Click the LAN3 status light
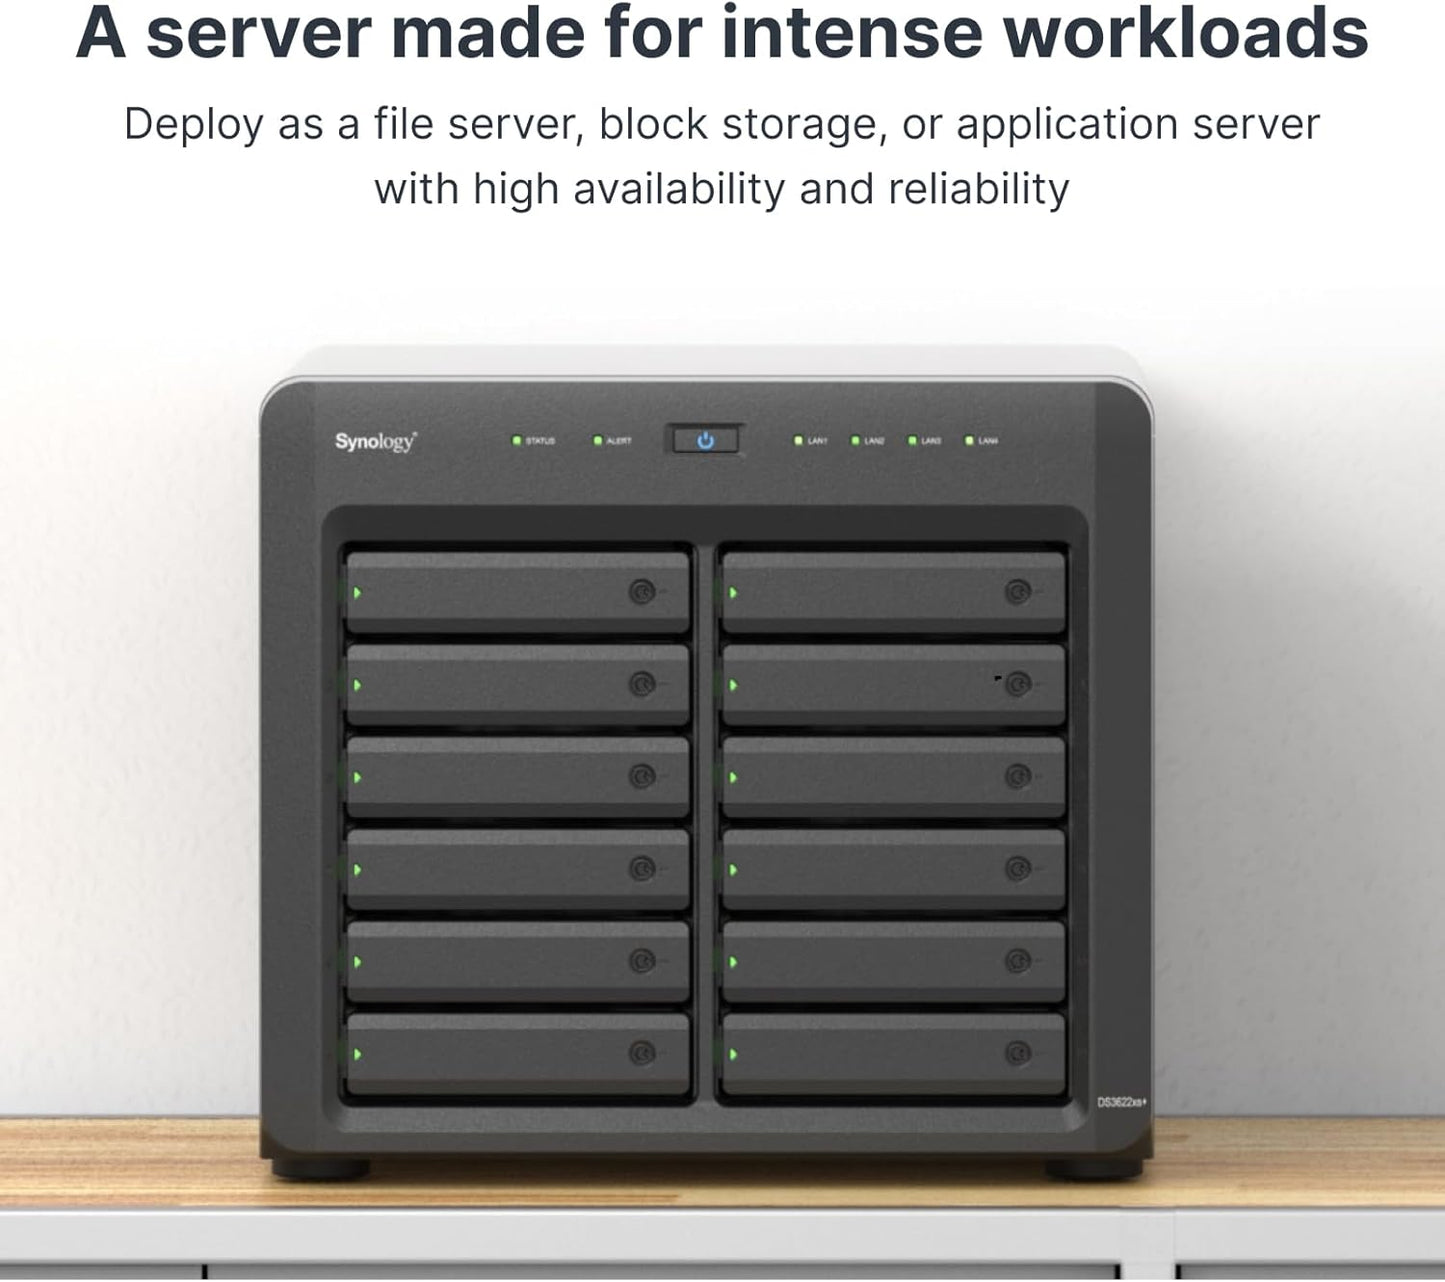1445x1282 pixels. [912, 440]
